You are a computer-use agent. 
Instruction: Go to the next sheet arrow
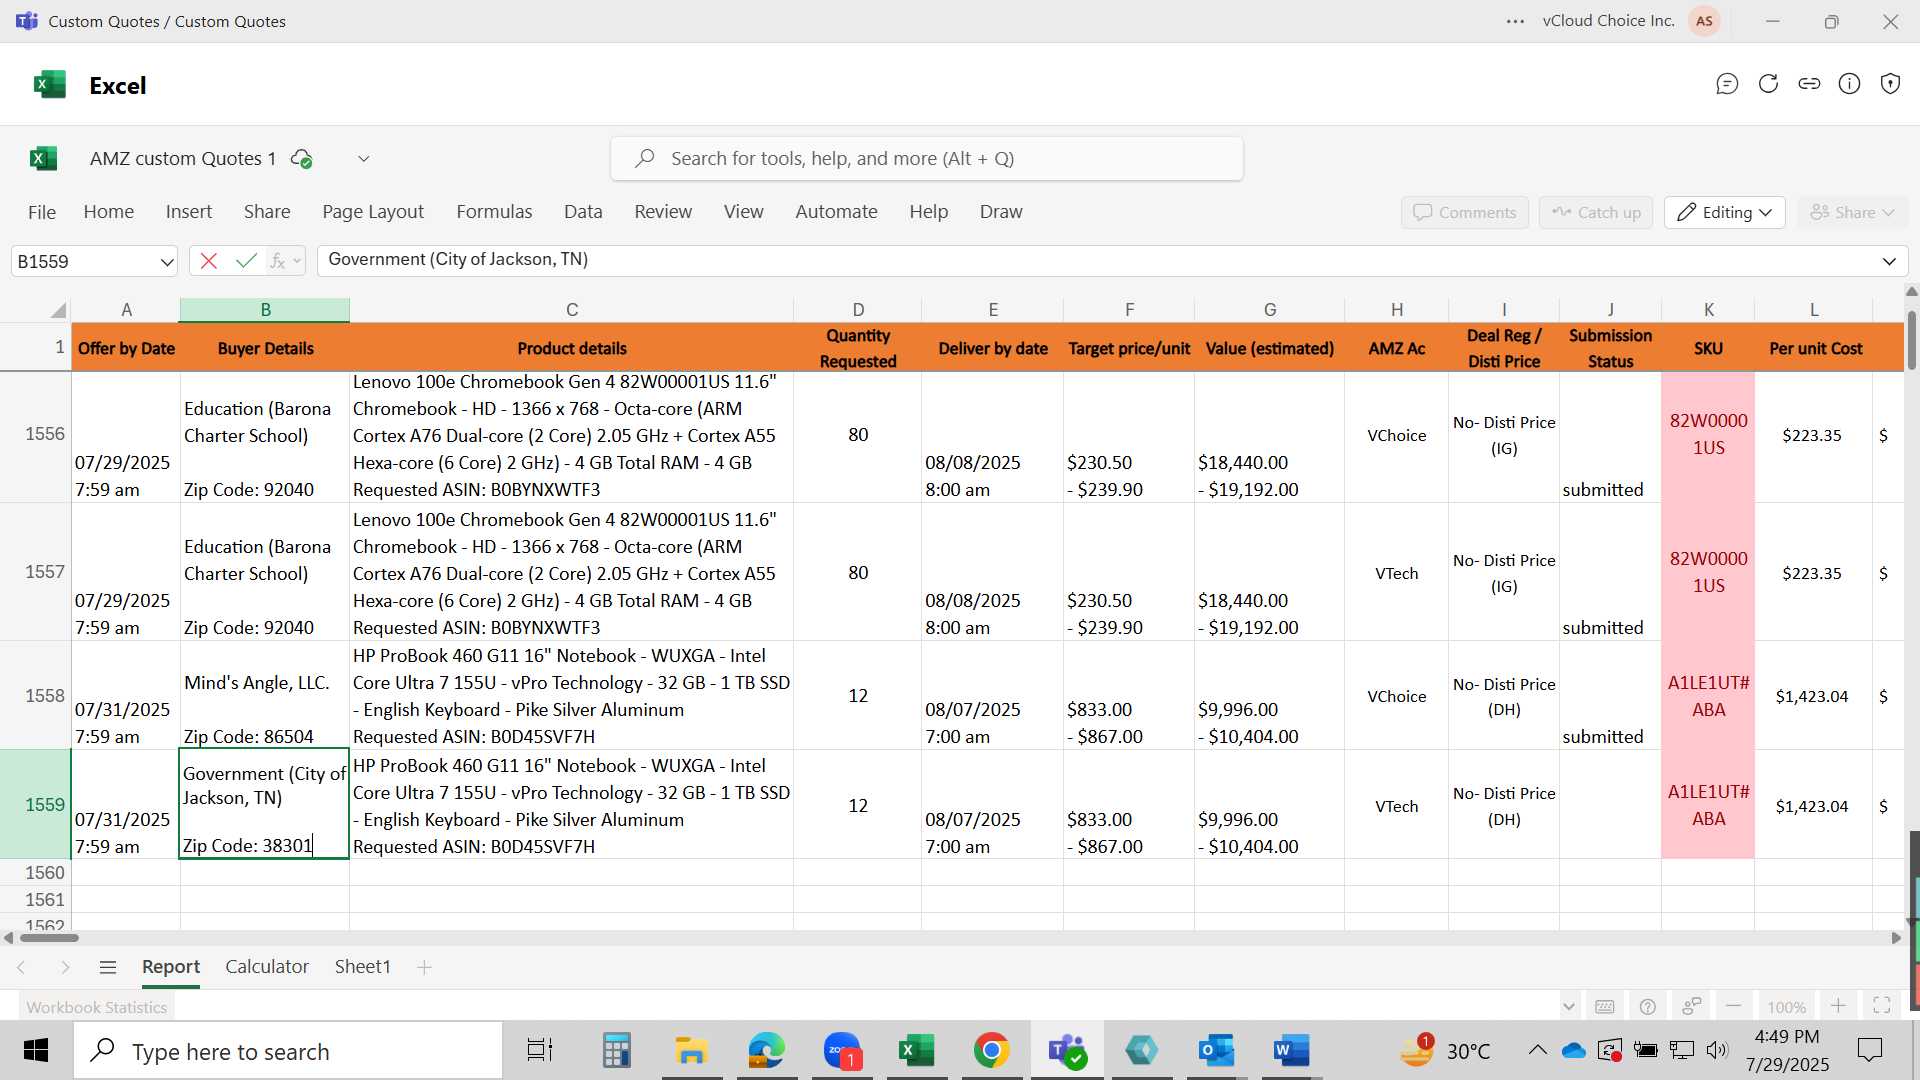[x=65, y=967]
